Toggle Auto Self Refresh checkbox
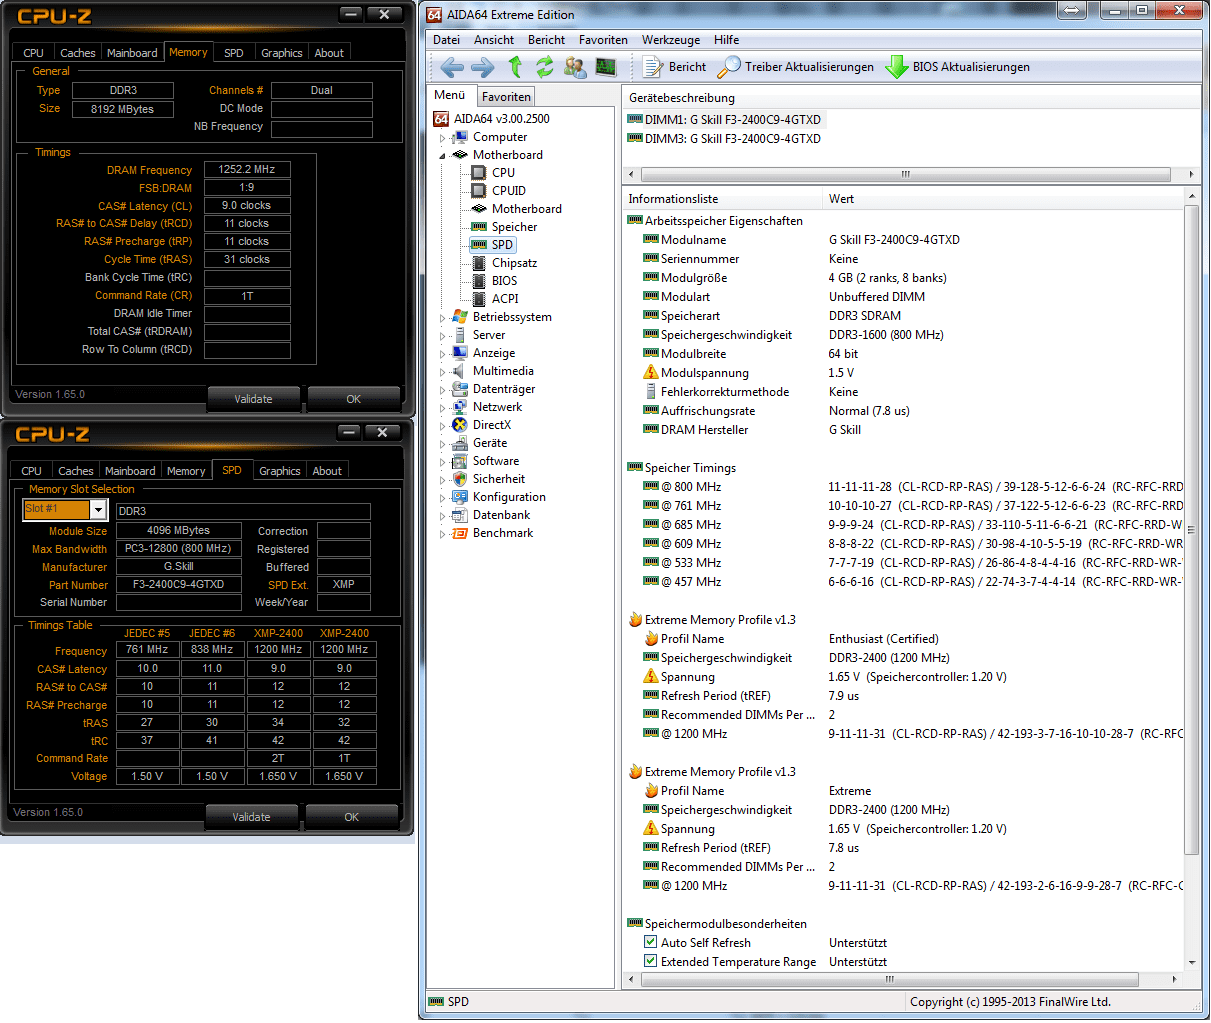Screen dimensions: 1211x1023 [x=651, y=942]
